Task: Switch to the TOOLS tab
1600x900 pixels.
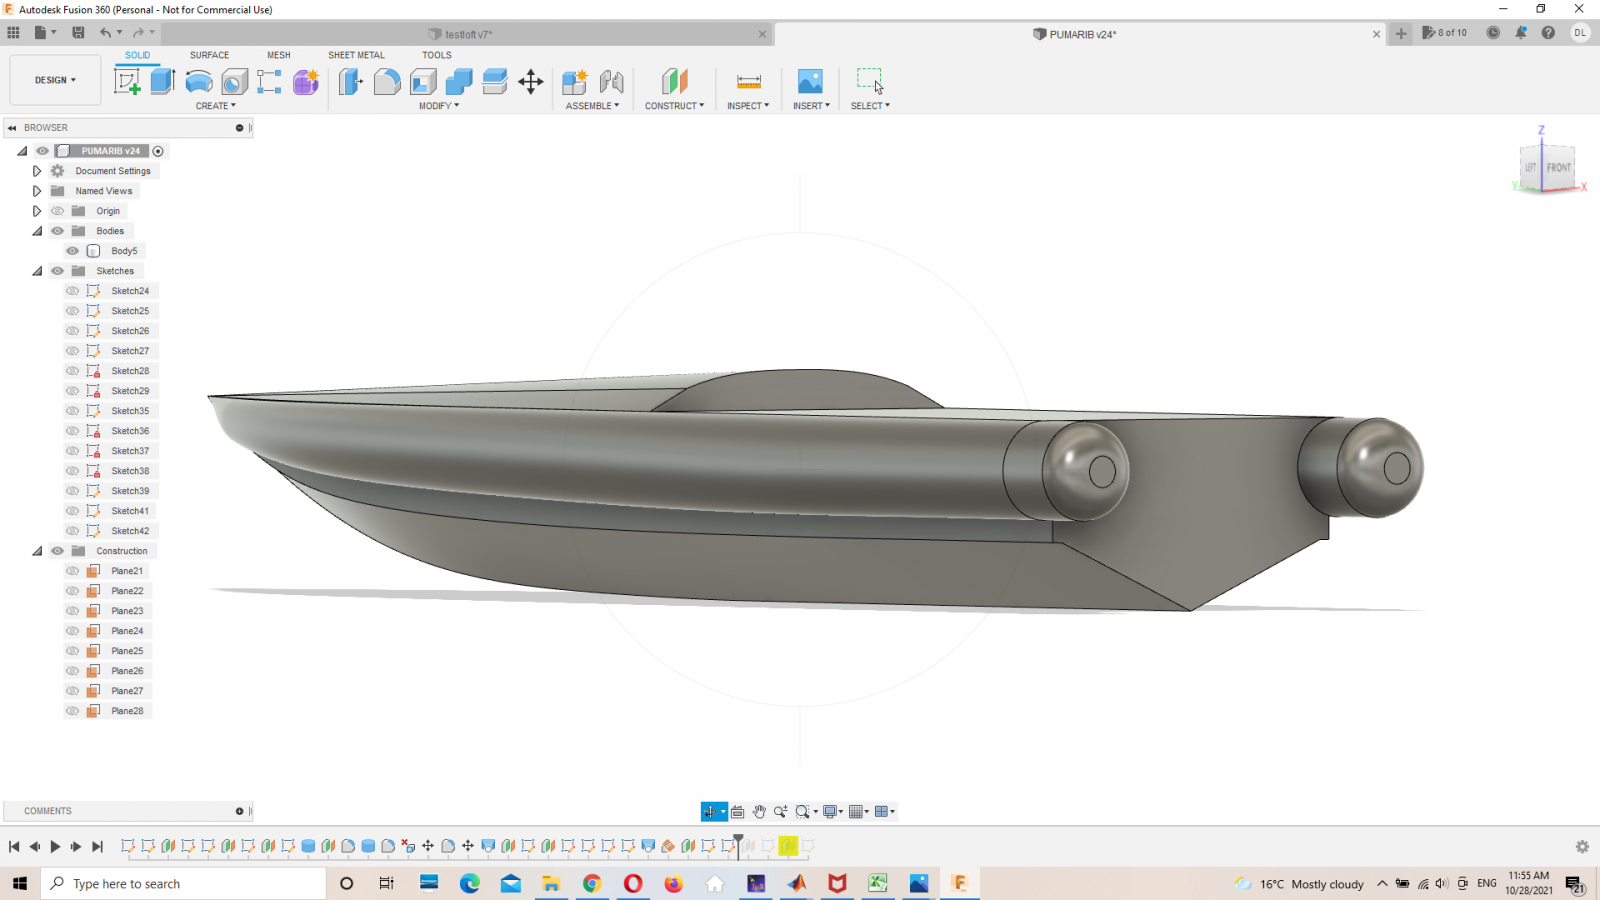Action: click(x=436, y=55)
